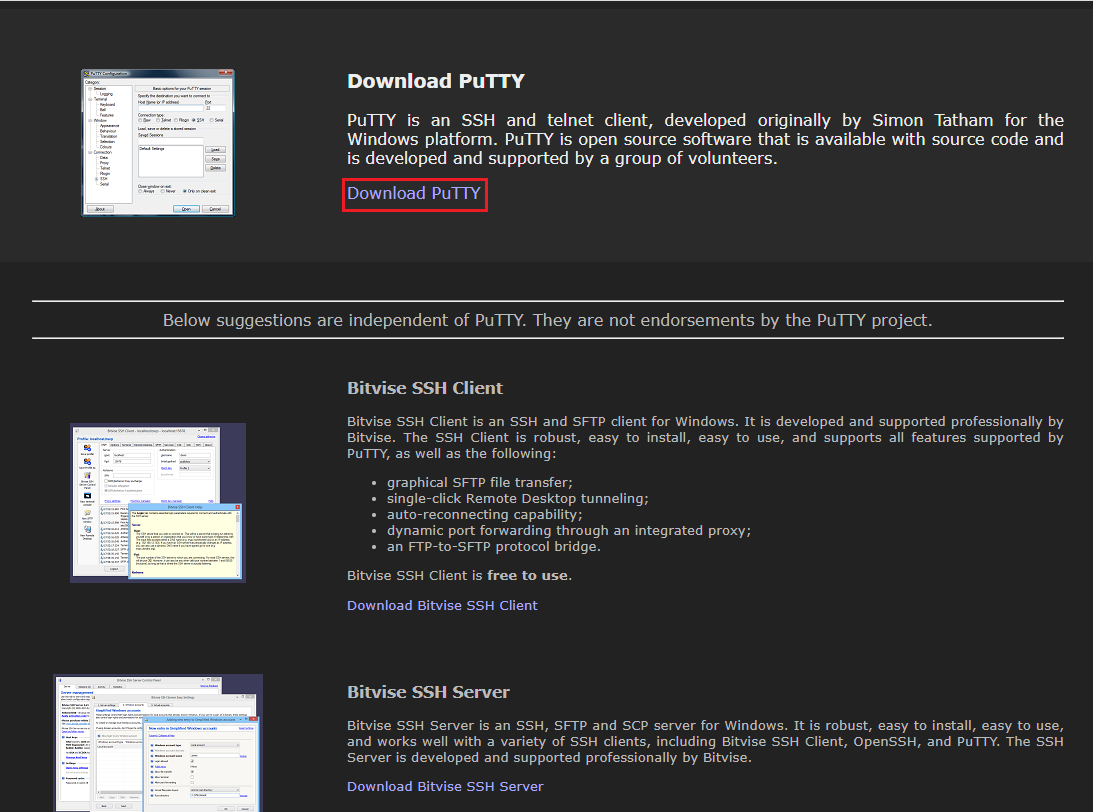Click the paragraph starting 'Bitvise SSH Client is an SSH and SFTP'
Image resolution: width=1093 pixels, height=812 pixels.
tap(705, 438)
